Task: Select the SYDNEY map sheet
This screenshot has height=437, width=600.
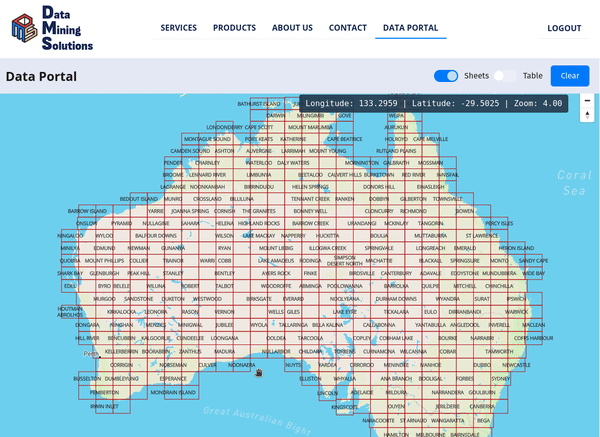Action: (x=501, y=379)
